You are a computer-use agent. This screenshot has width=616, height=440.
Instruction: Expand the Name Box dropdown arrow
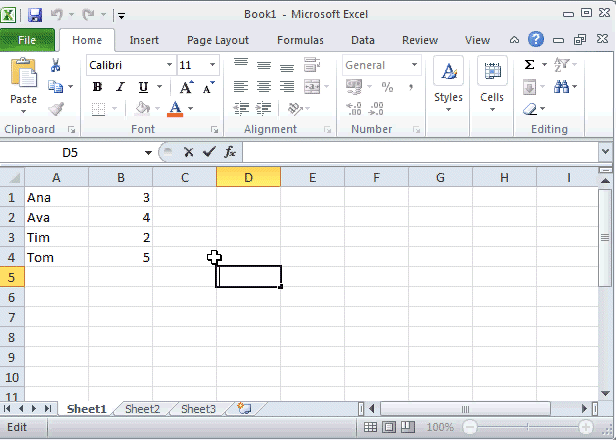point(148,152)
